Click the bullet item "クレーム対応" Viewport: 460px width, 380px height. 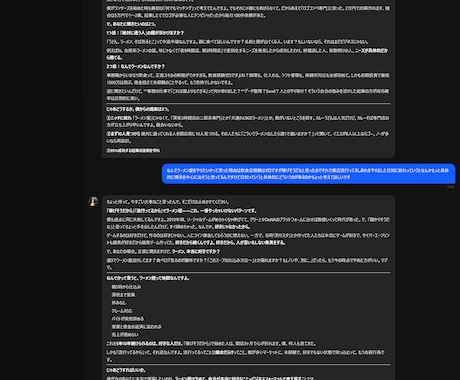tap(122, 311)
